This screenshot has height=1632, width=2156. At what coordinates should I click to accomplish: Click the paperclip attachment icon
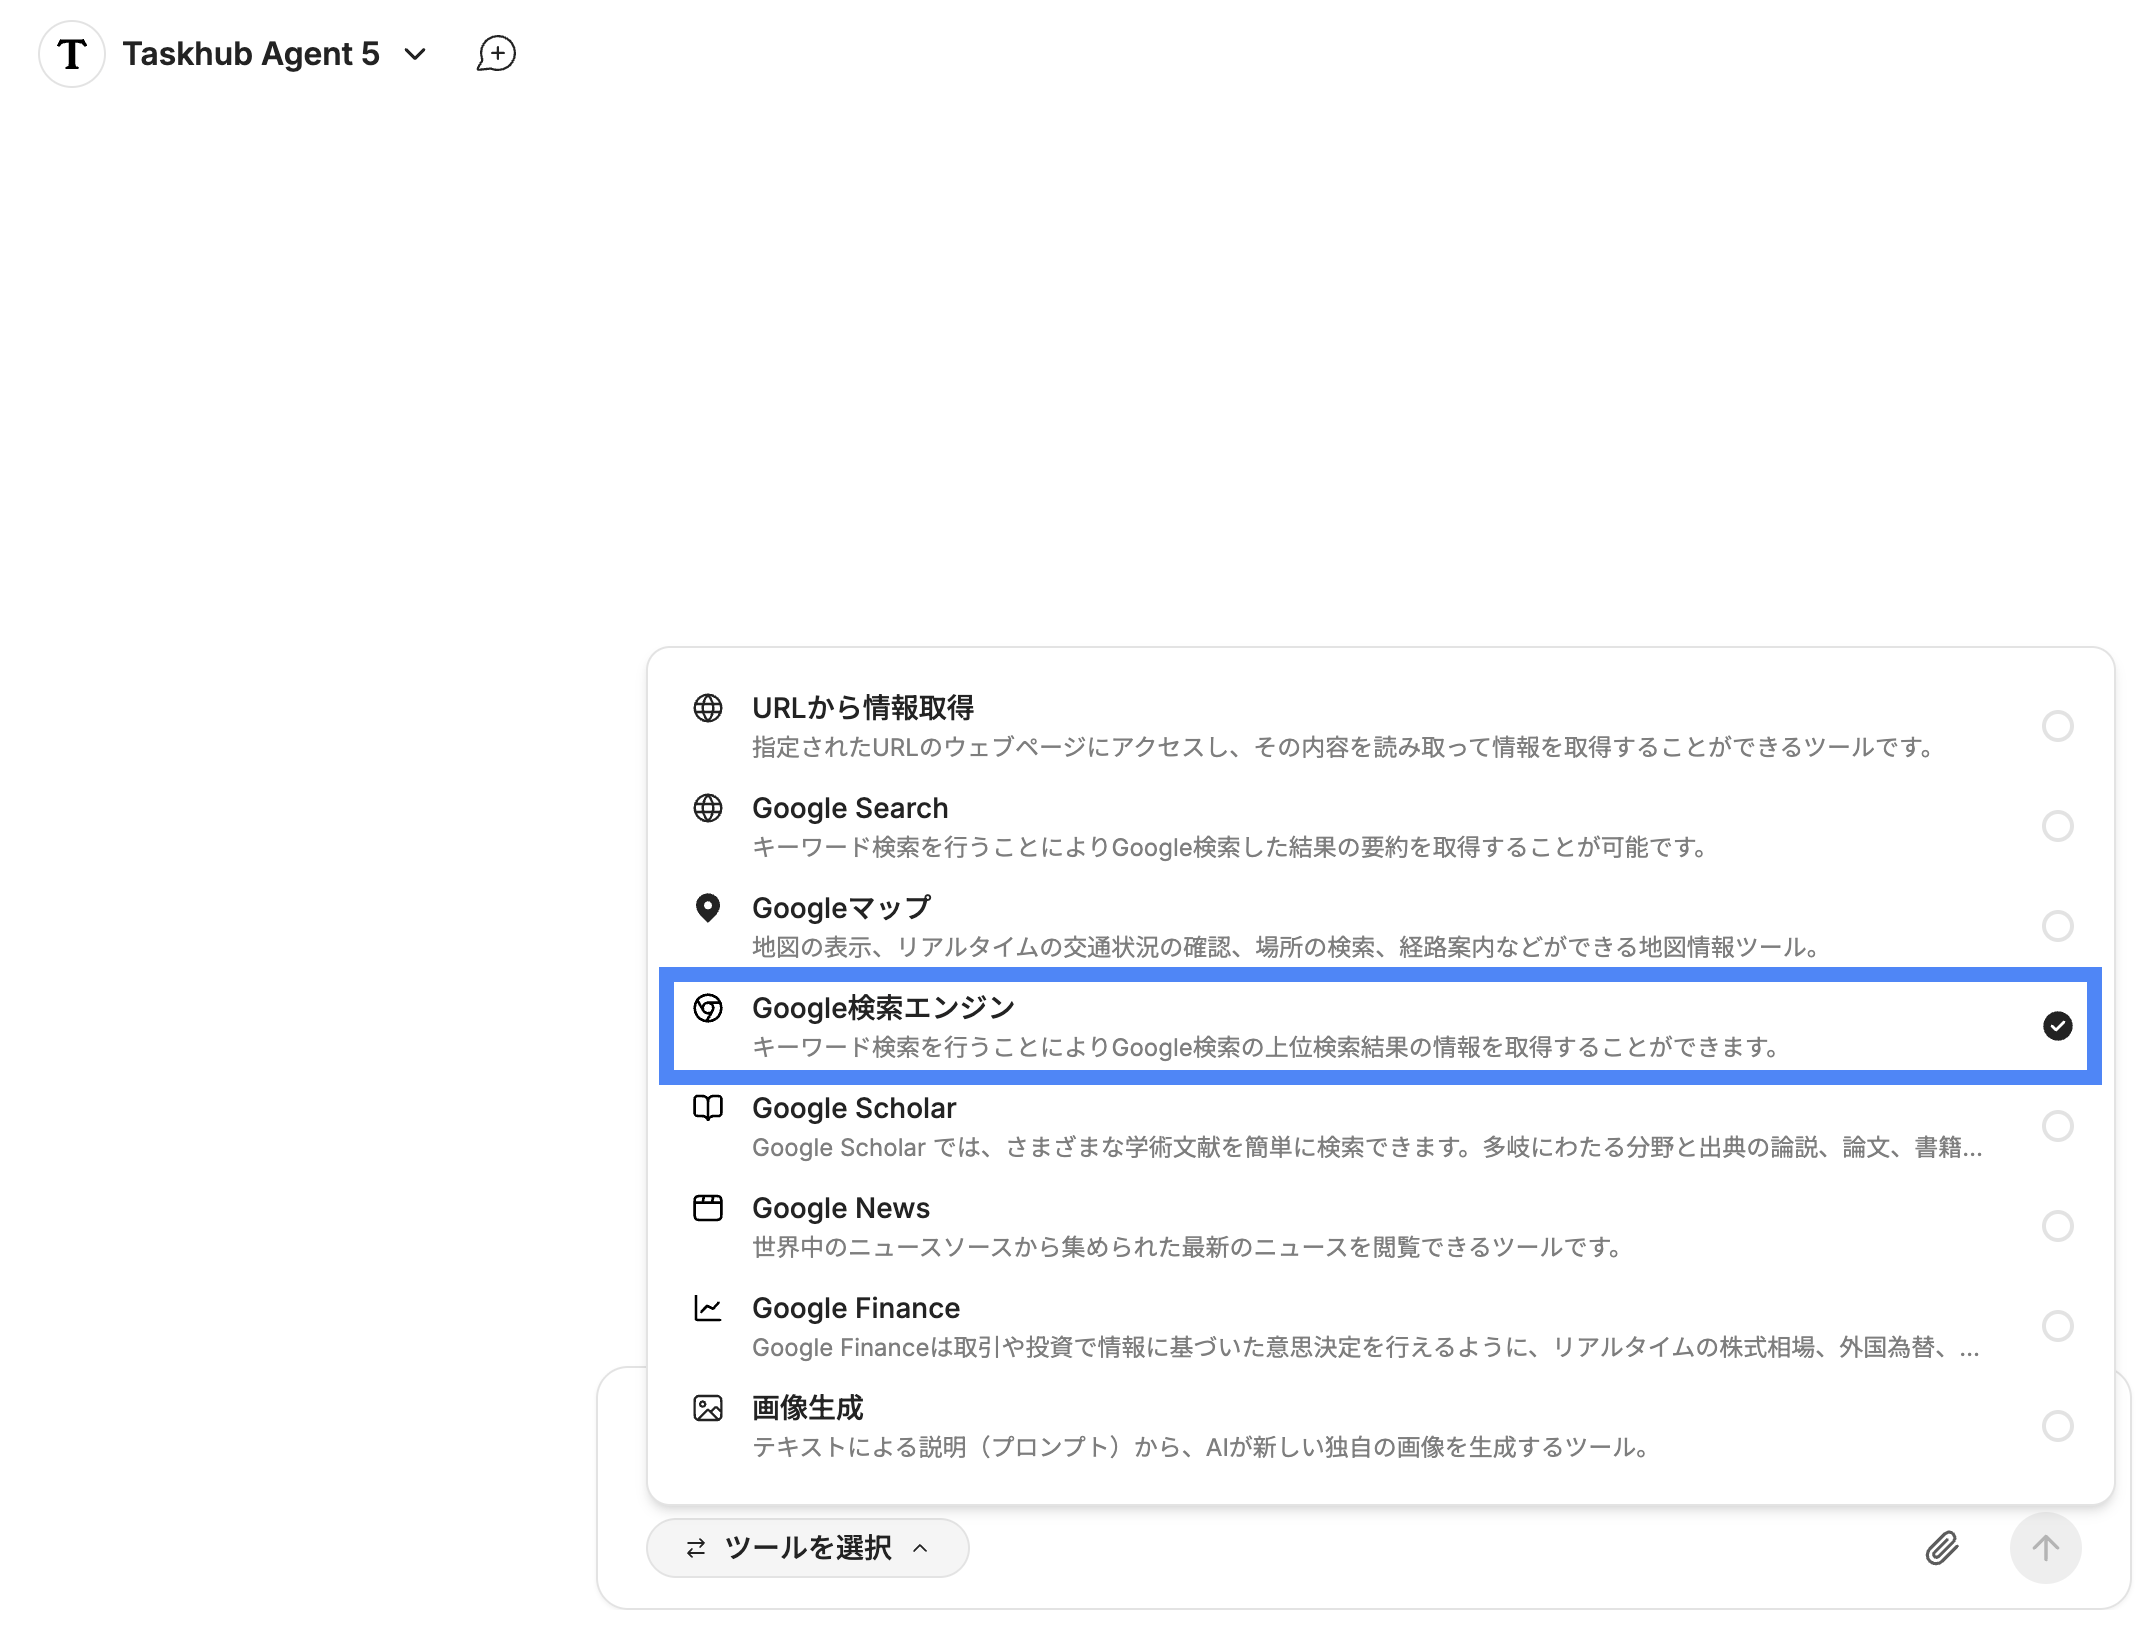[x=1941, y=1548]
